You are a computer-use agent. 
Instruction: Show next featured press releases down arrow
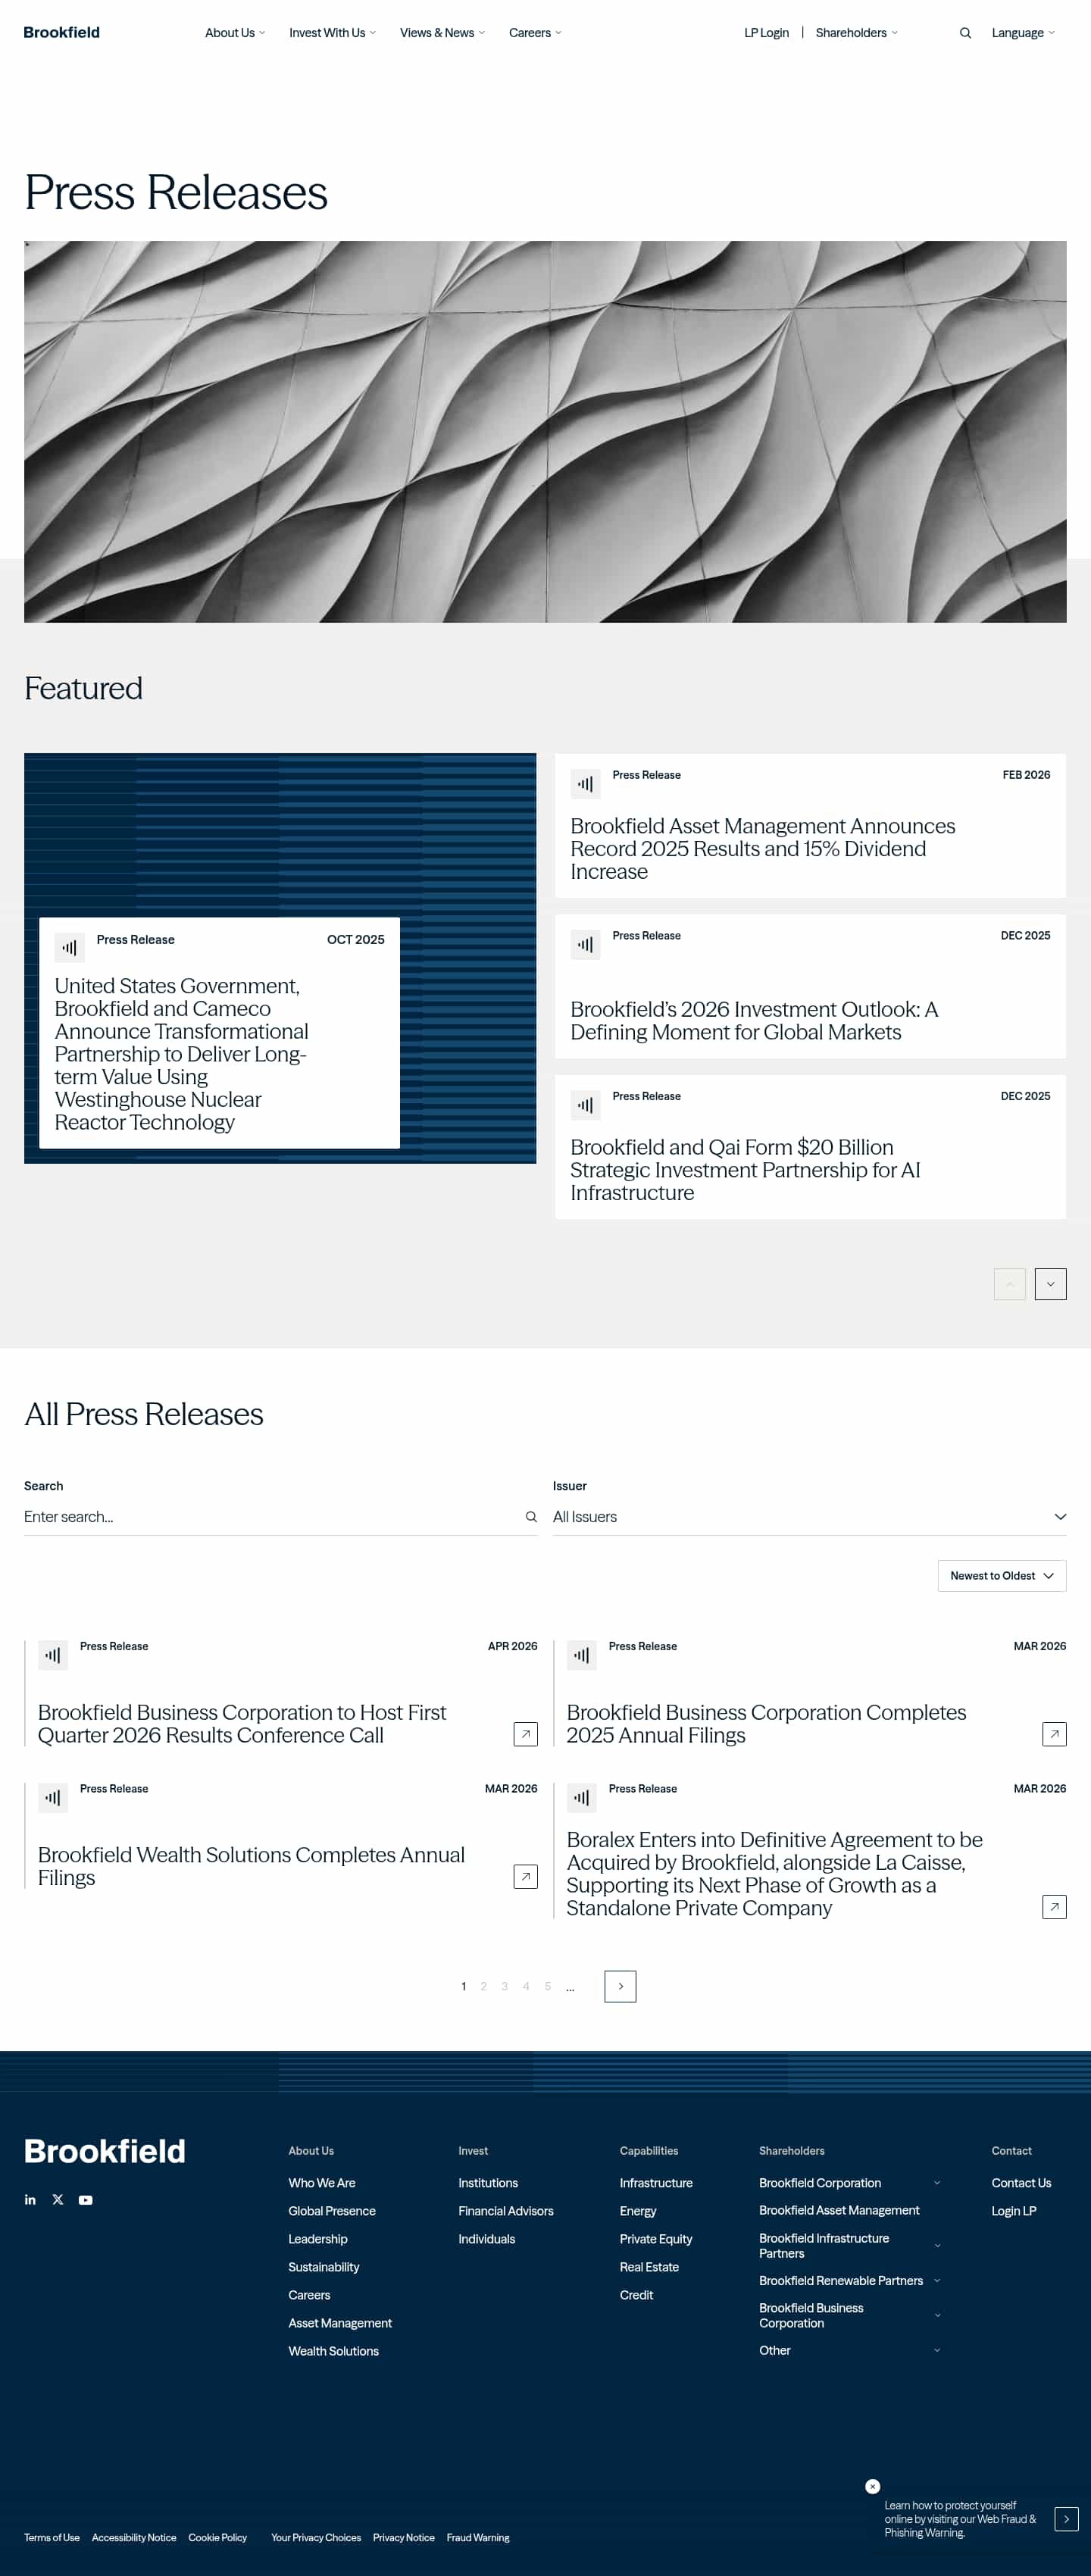pyautogui.click(x=1050, y=1284)
